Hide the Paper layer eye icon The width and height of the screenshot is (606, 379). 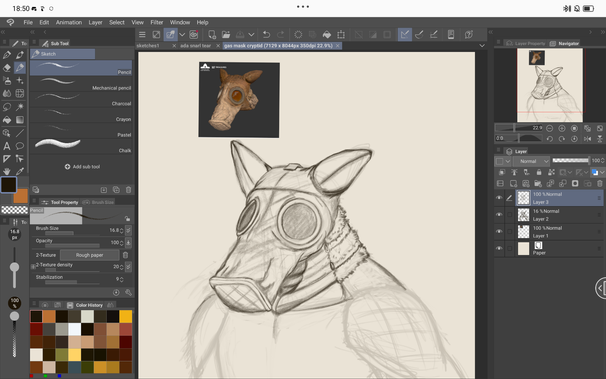[x=499, y=249]
